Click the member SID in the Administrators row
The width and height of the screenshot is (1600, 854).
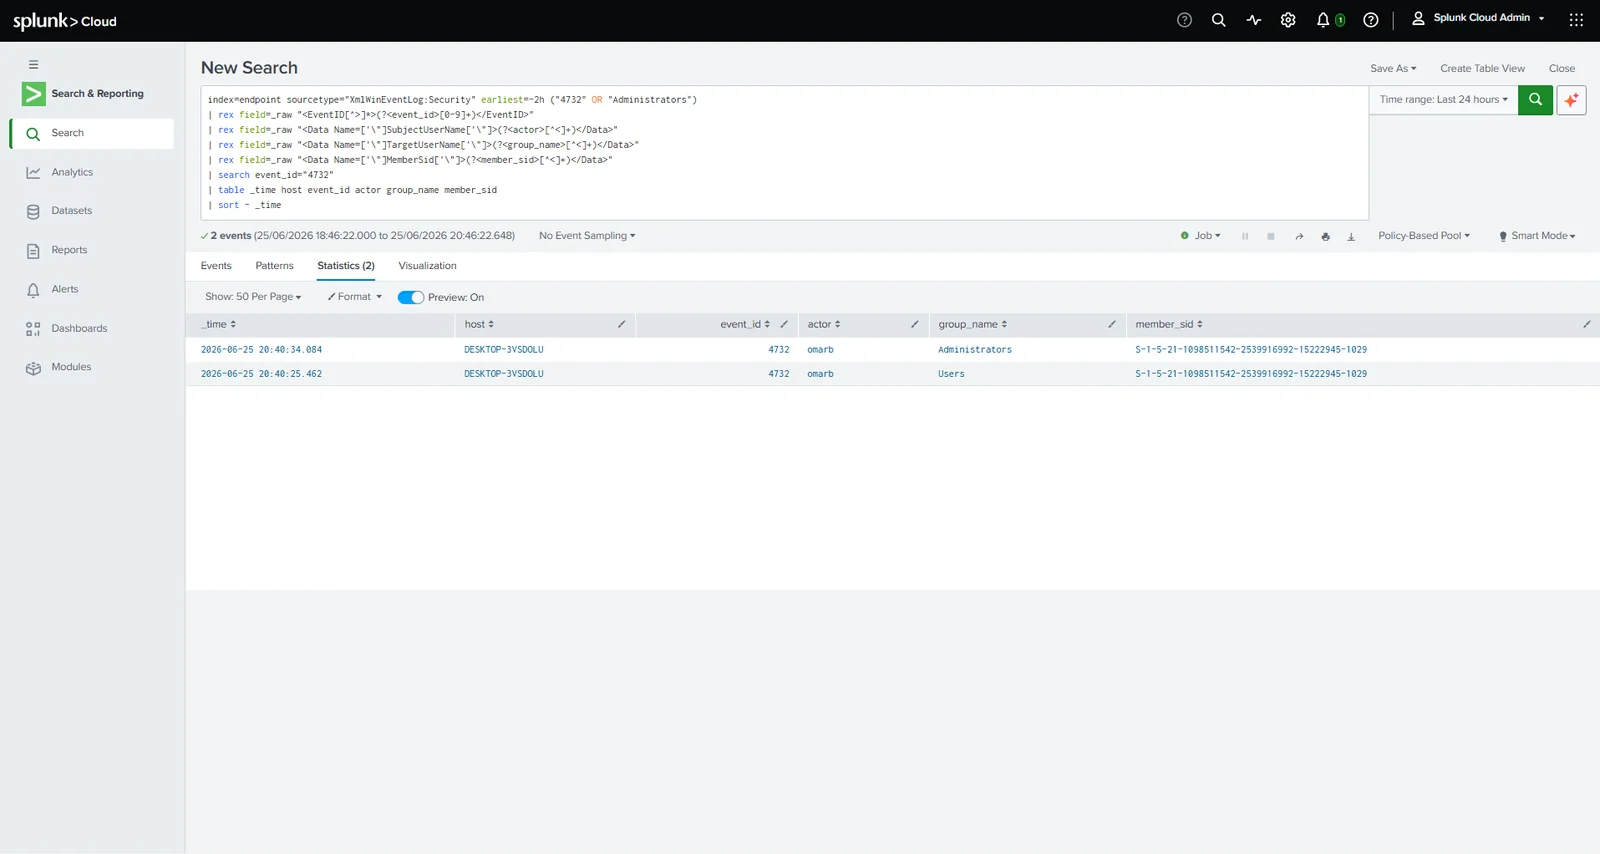(1251, 350)
